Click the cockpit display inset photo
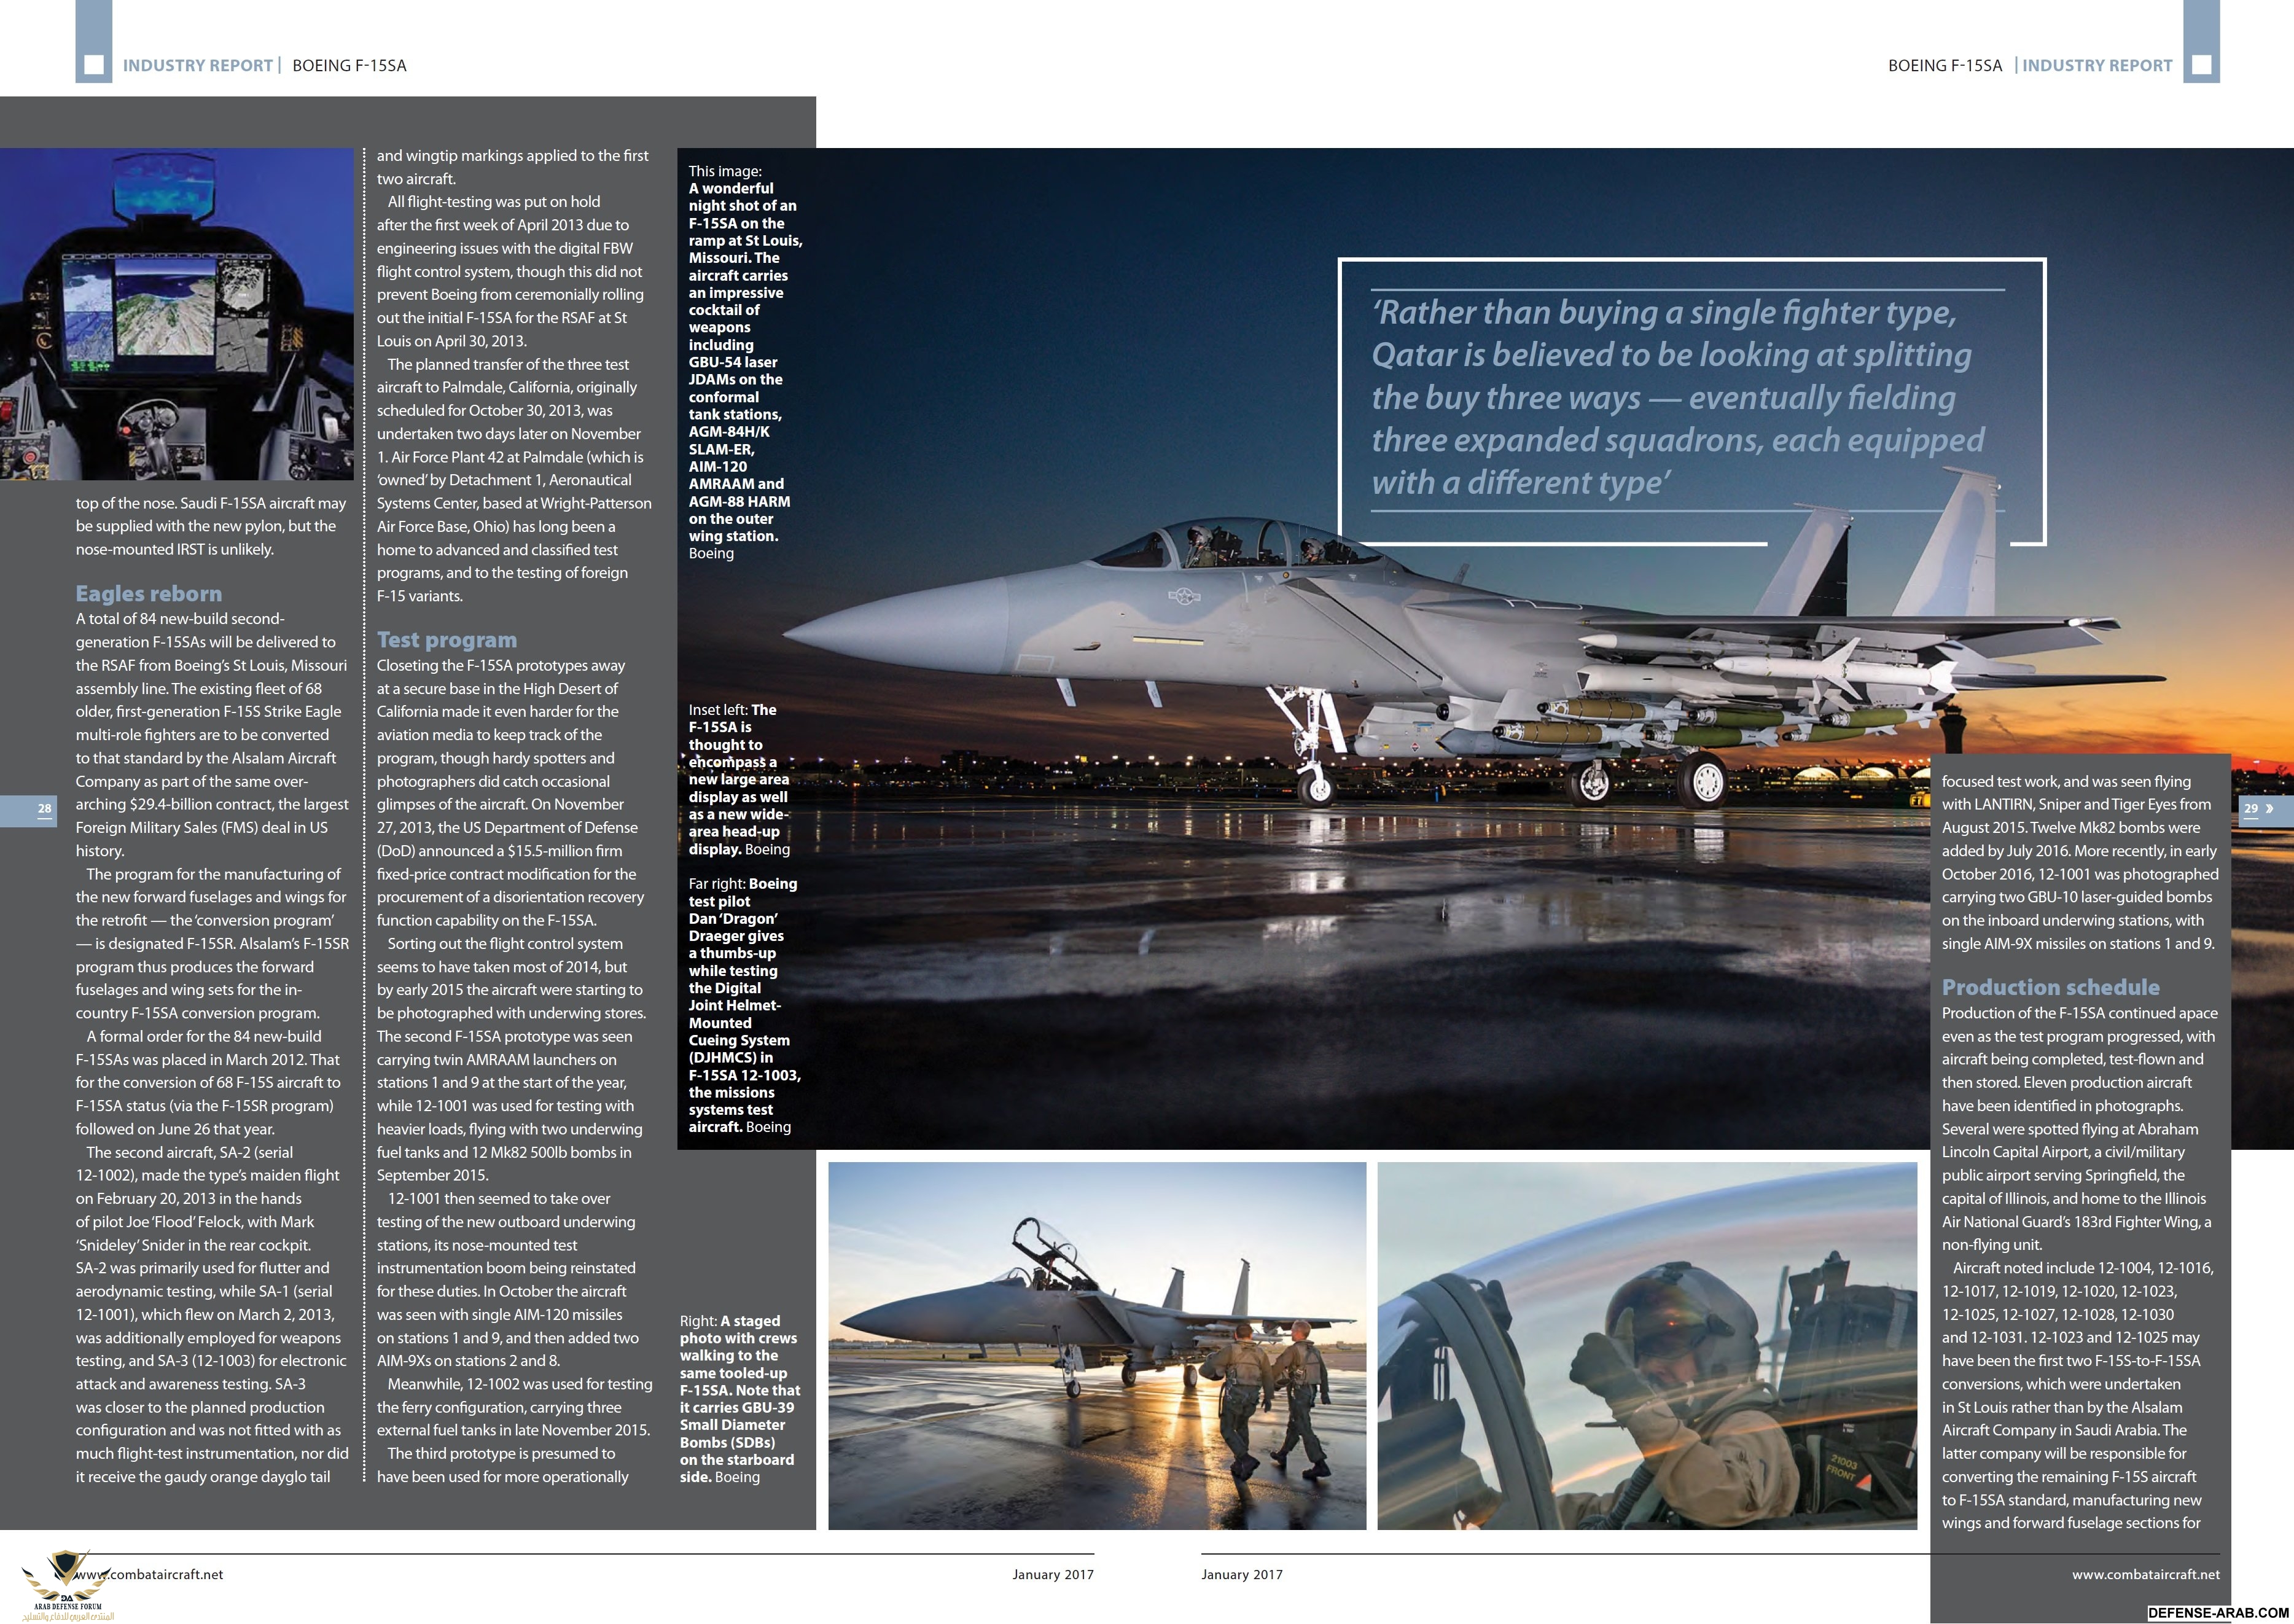The height and width of the screenshot is (1624, 2294). (177, 314)
